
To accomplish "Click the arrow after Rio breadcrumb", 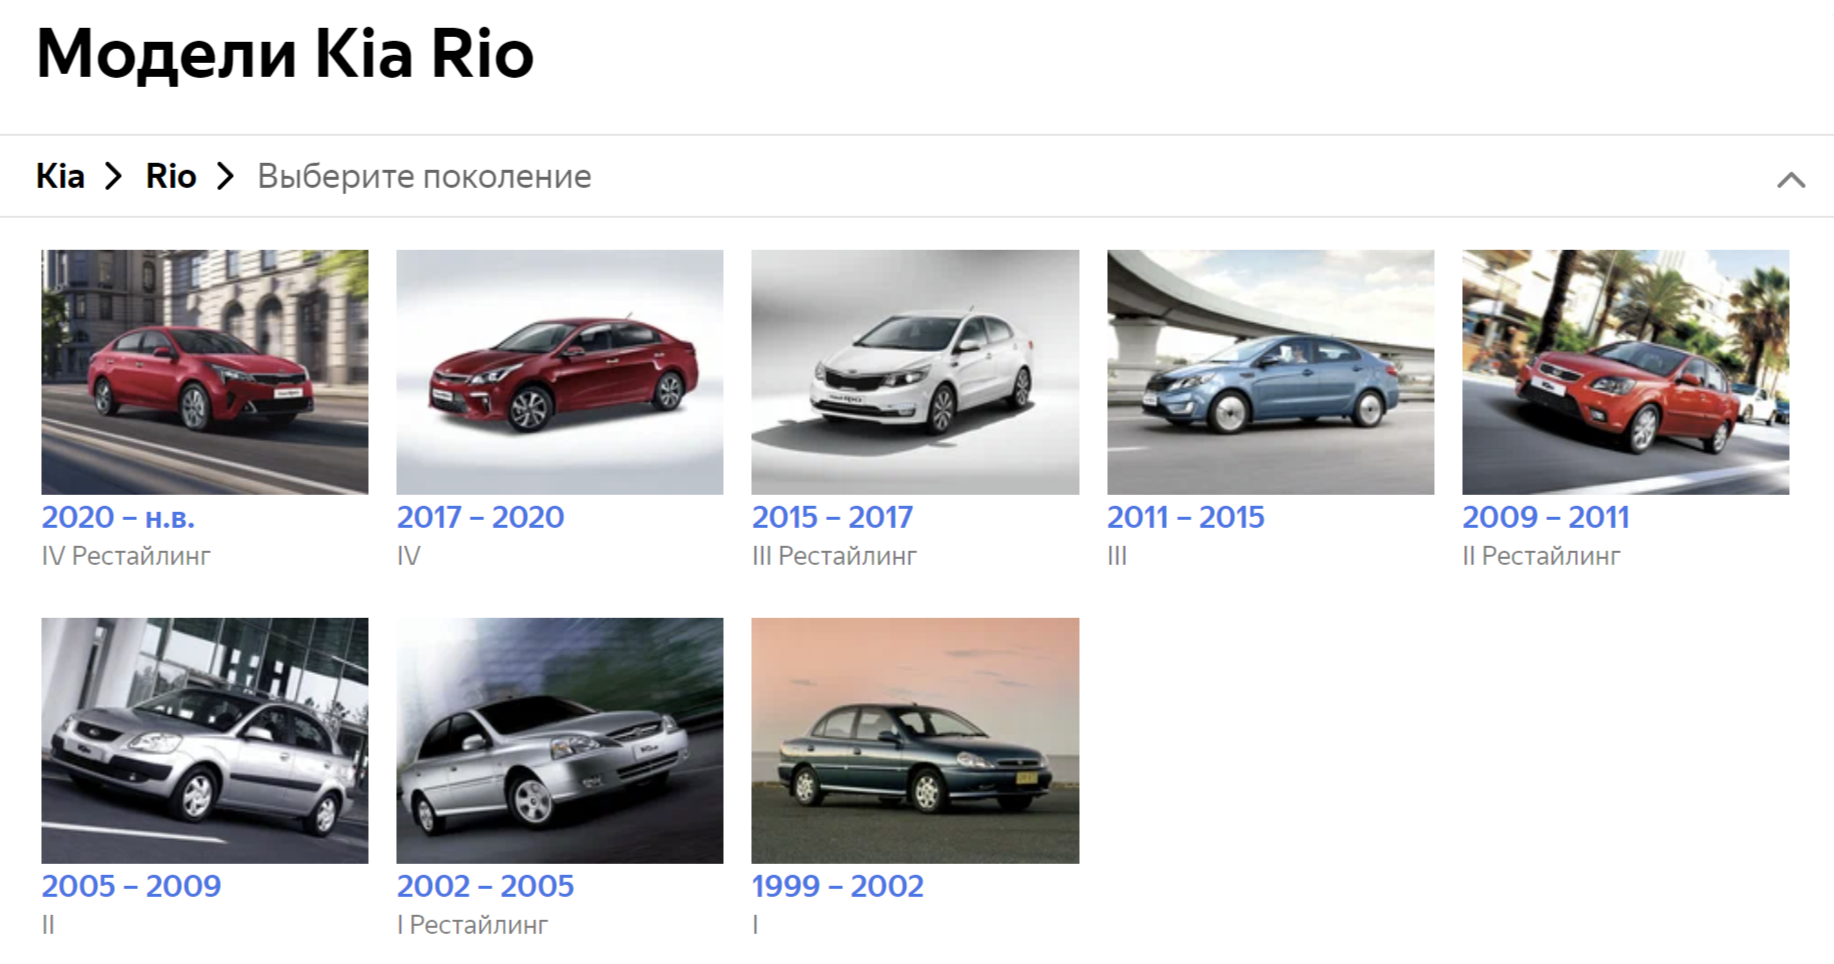I will pyautogui.click(x=226, y=177).
